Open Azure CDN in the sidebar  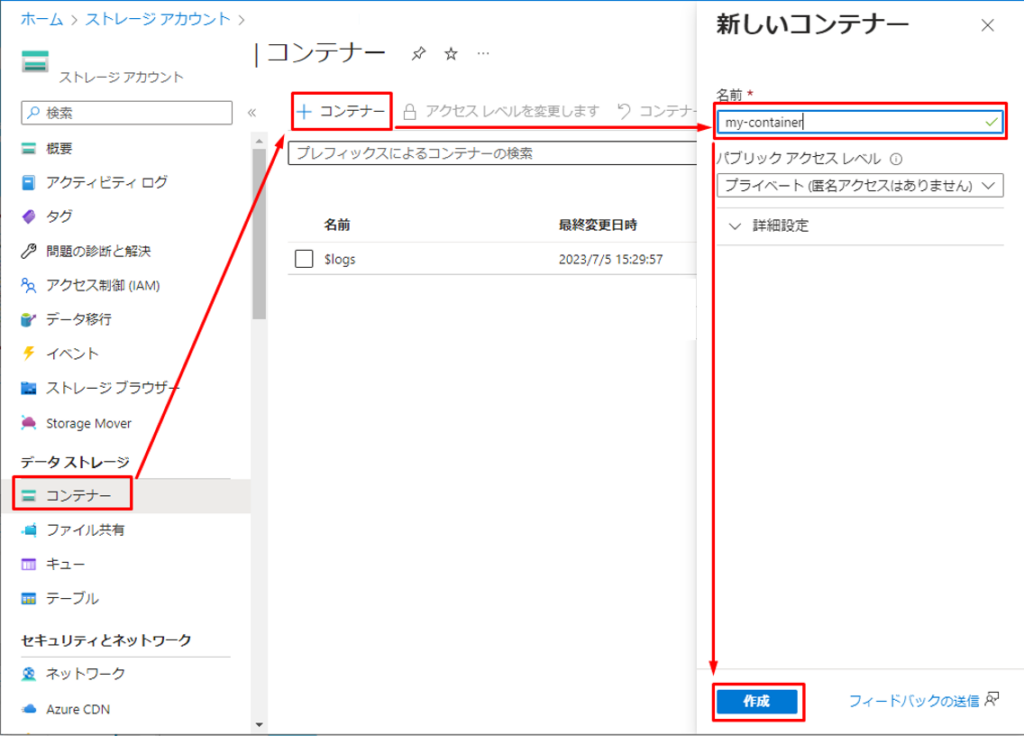tap(78, 709)
